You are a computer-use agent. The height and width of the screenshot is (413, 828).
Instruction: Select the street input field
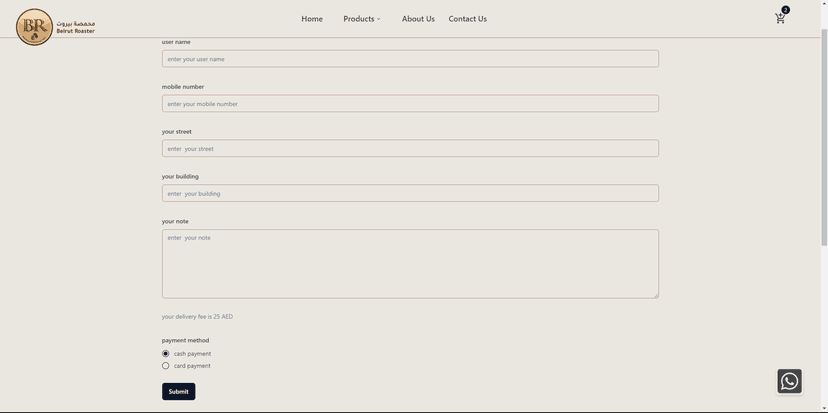410,149
